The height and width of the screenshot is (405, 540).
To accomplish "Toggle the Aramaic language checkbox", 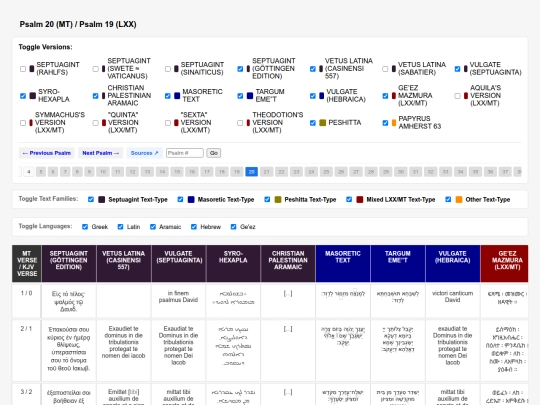I will click(153, 227).
